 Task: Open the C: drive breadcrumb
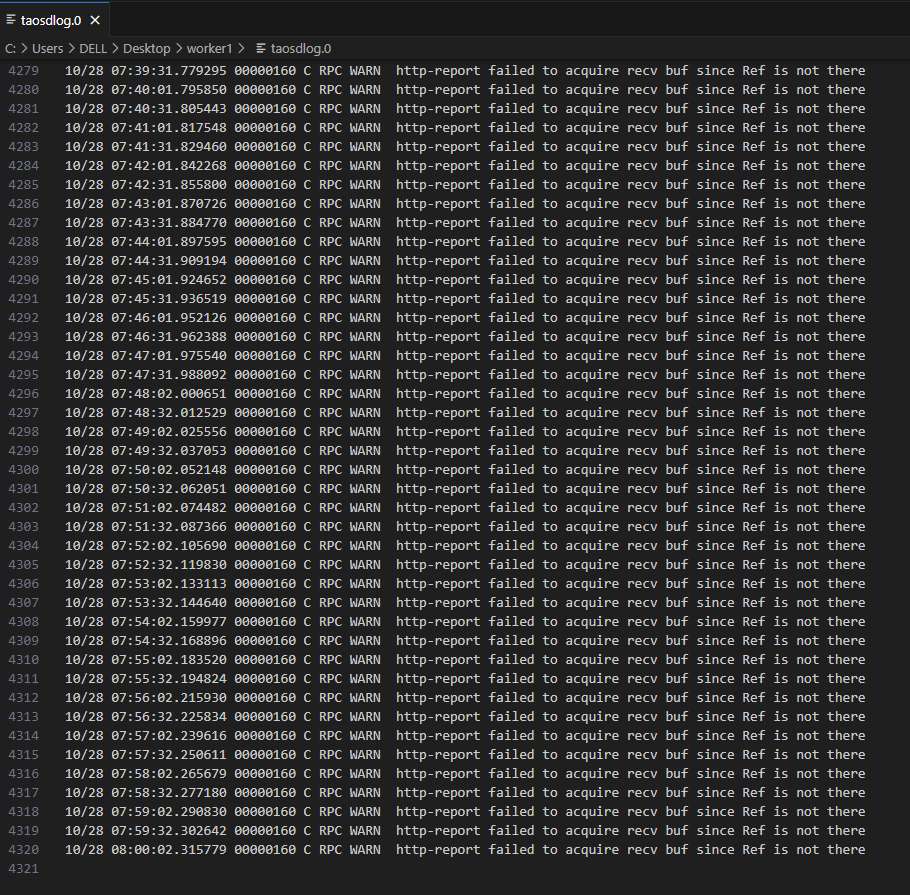click(10, 48)
